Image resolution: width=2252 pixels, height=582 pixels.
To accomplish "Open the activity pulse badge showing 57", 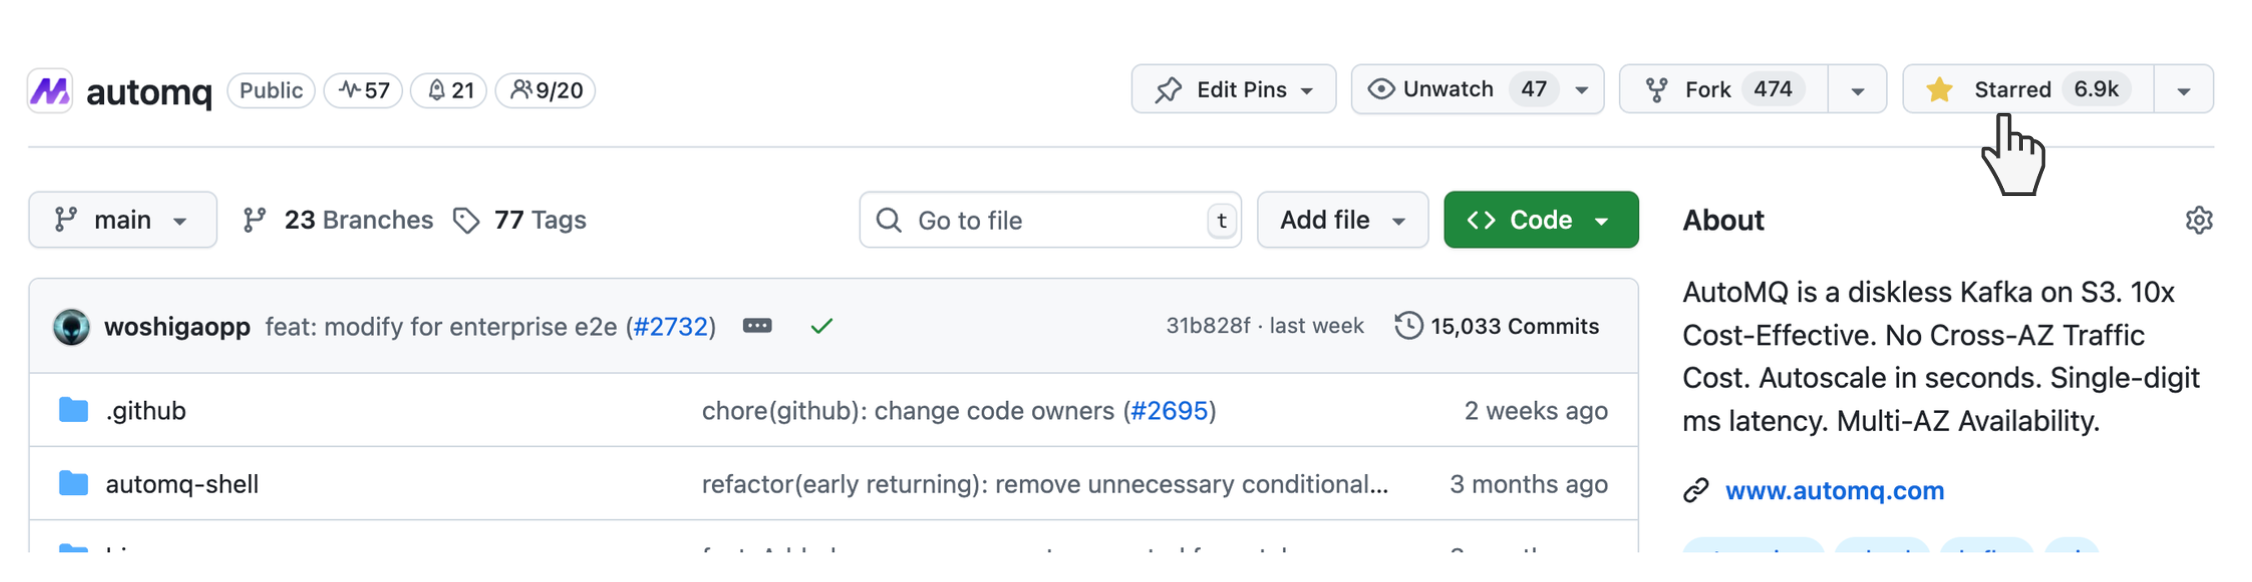I will (363, 90).
